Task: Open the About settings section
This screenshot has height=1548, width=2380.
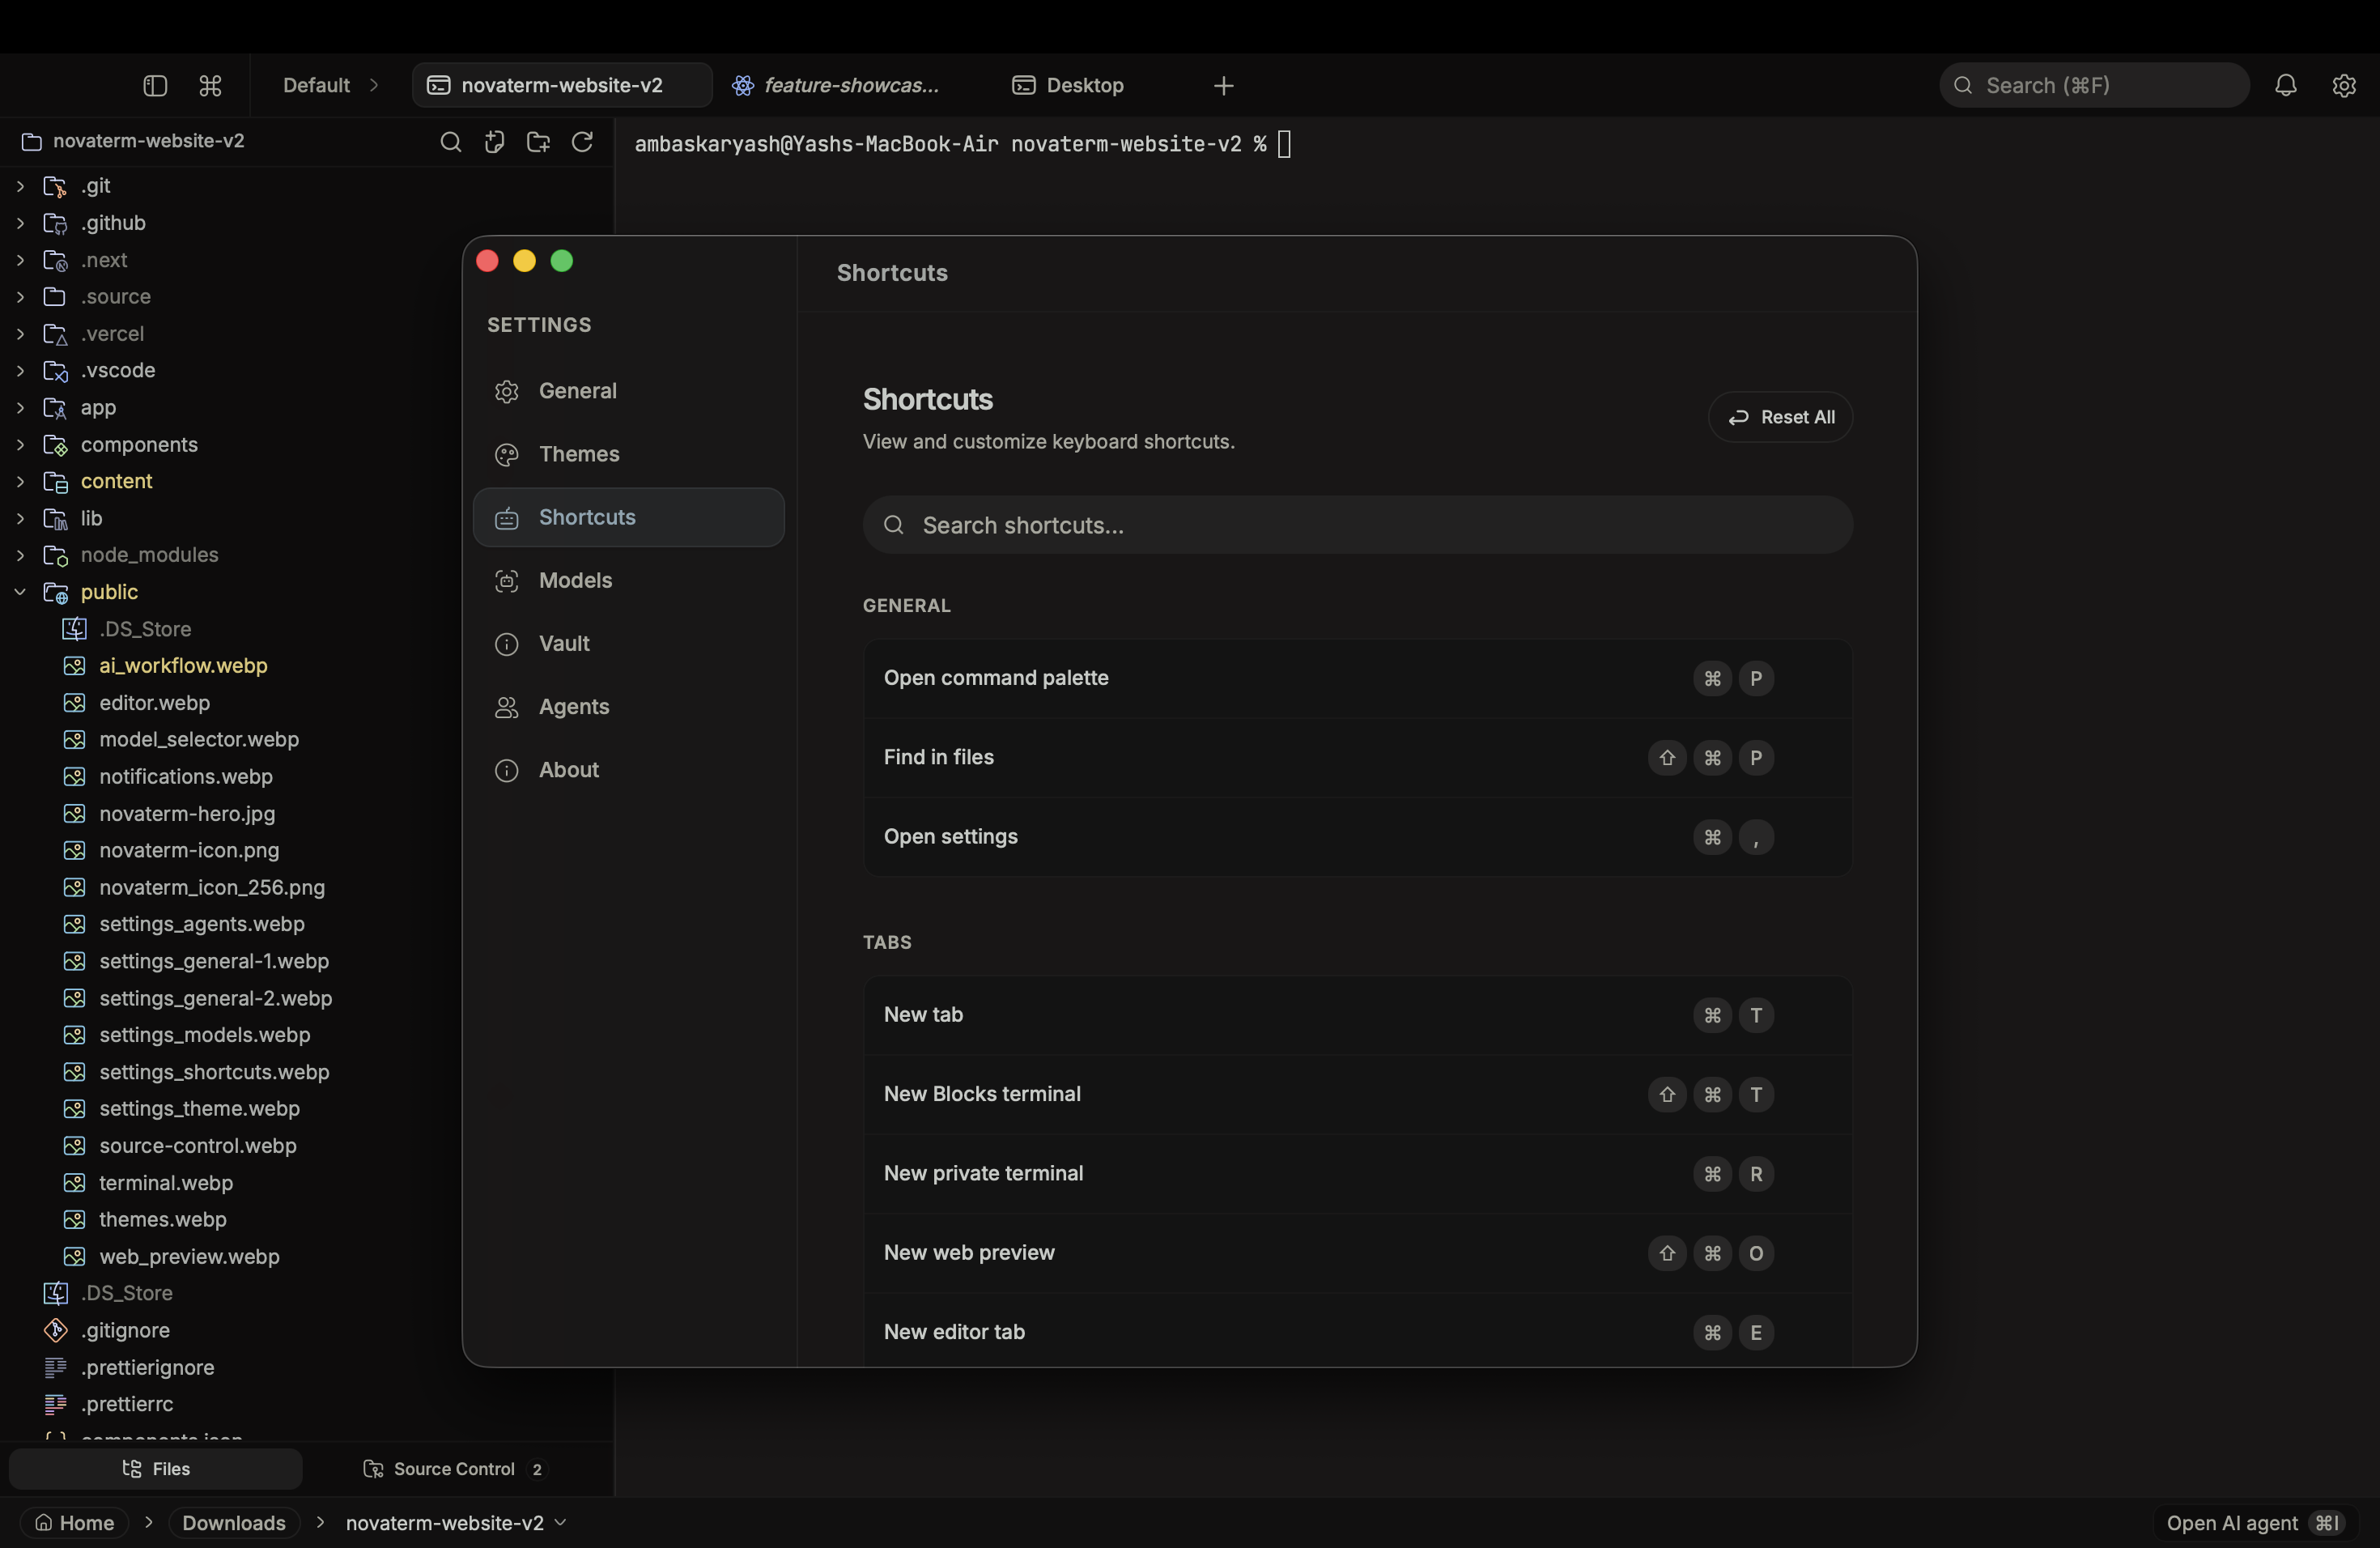Action: point(628,770)
